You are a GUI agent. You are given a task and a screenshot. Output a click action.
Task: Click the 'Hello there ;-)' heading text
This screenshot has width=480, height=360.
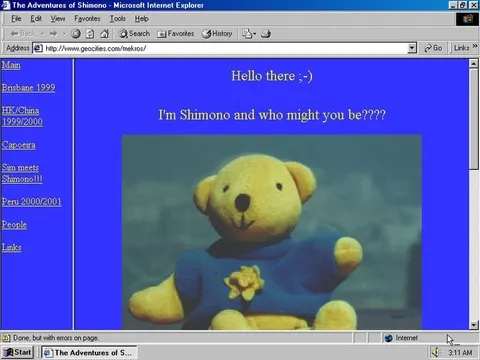(x=272, y=76)
